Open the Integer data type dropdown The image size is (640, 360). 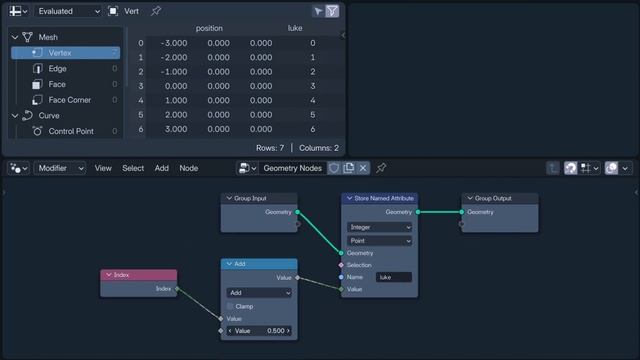[380, 227]
